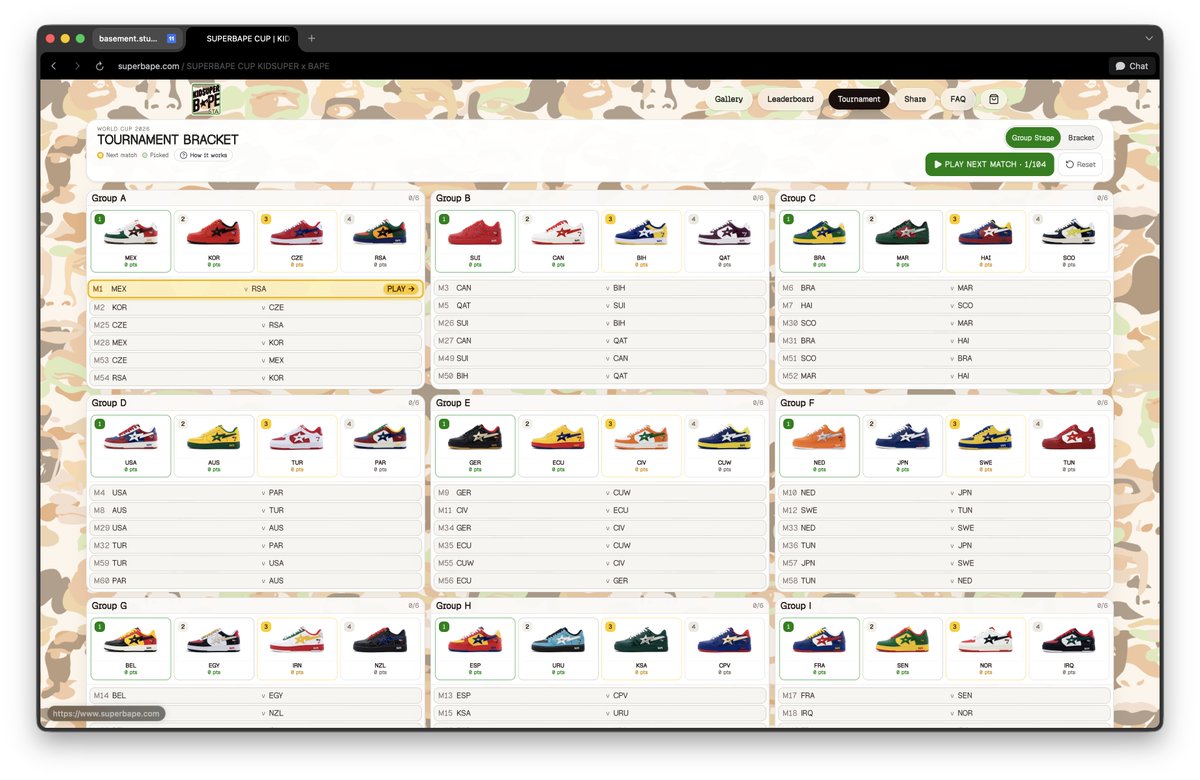Image resolution: width=1200 pixels, height=780 pixels.
Task: Select the MAR green sneaker card
Action: [902, 241]
